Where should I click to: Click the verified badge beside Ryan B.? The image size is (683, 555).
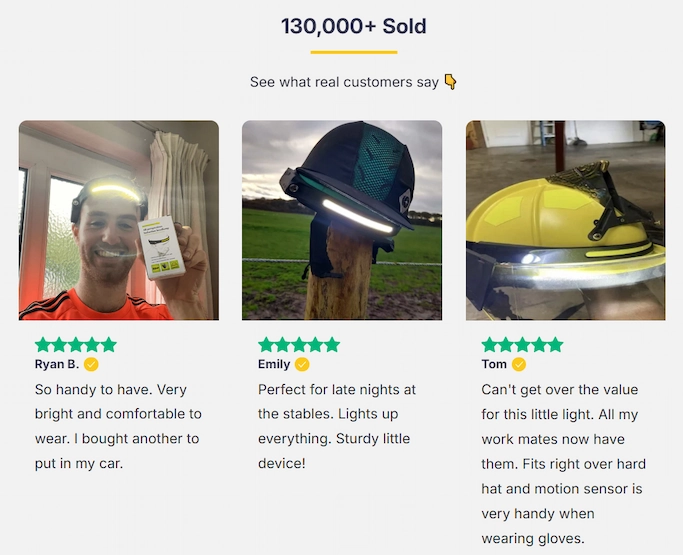point(91,364)
